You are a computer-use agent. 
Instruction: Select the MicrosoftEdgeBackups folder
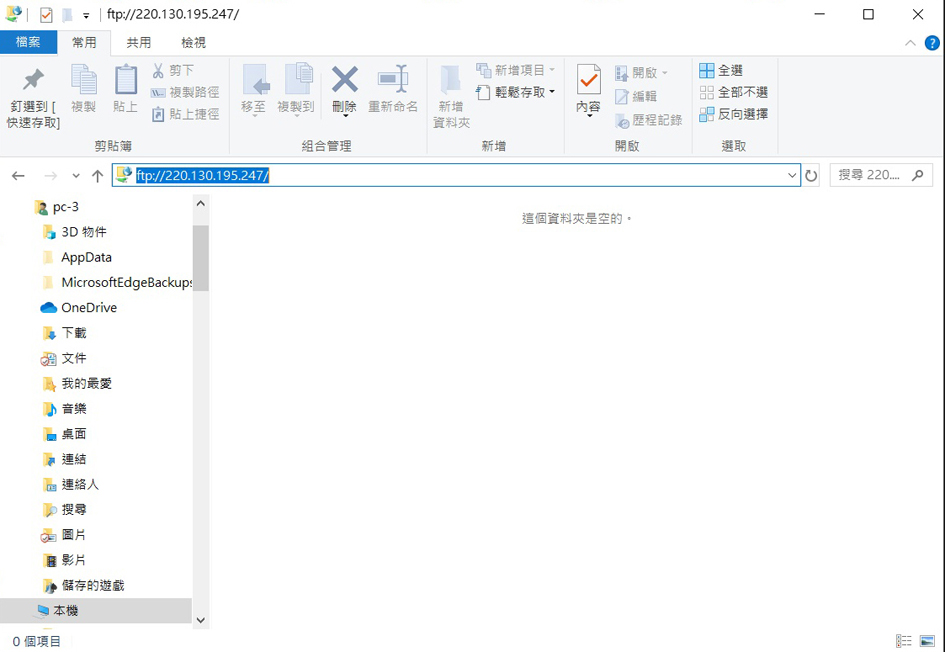(x=118, y=283)
